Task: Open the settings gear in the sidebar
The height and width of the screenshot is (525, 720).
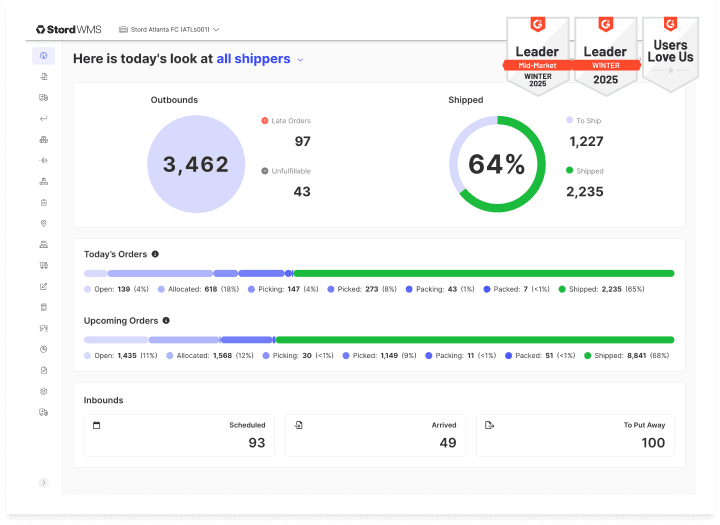Action: pyautogui.click(x=43, y=391)
